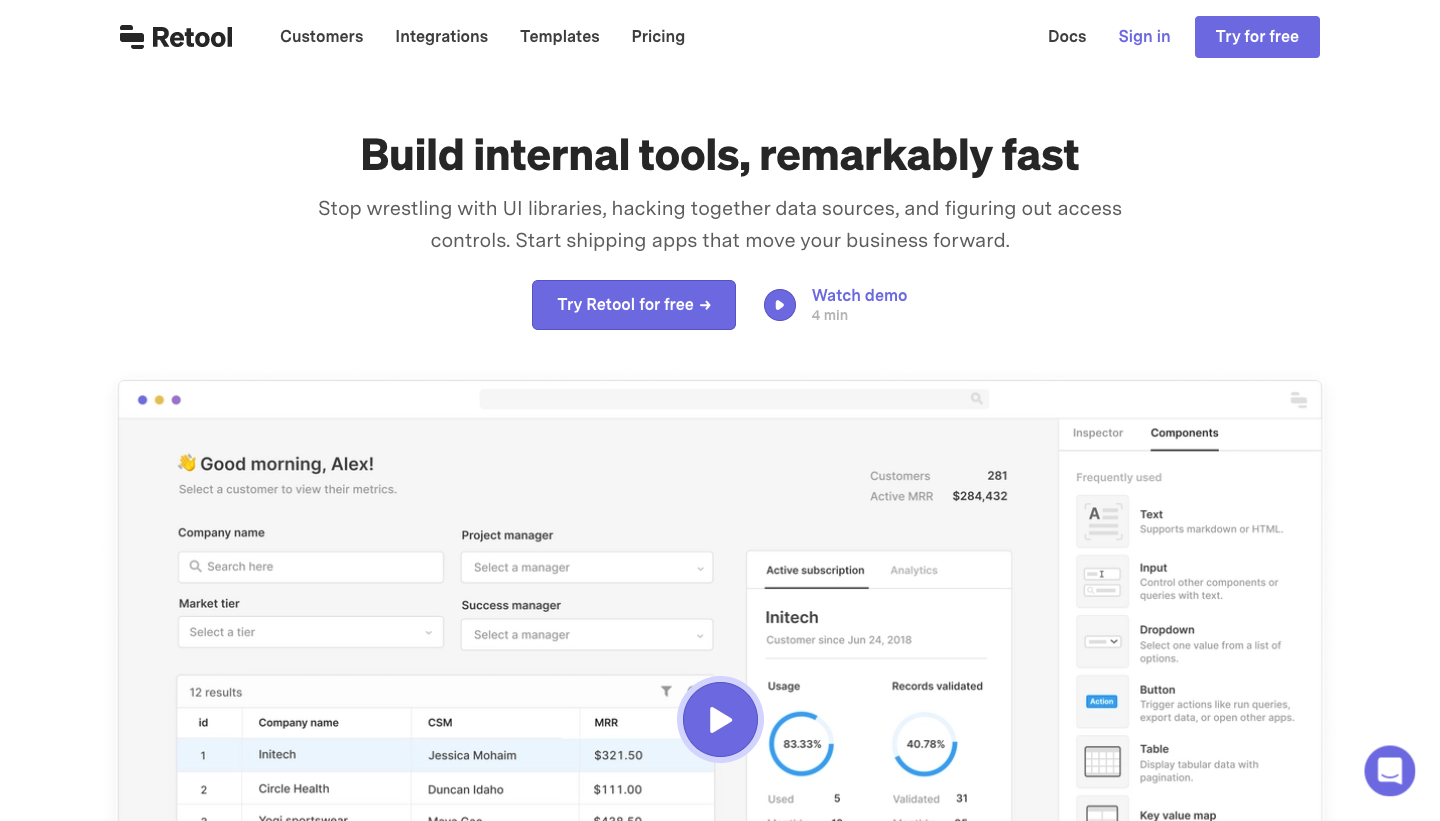Image resolution: width=1440 pixels, height=821 pixels.
Task: Click the Input component icon
Action: point(1102,581)
